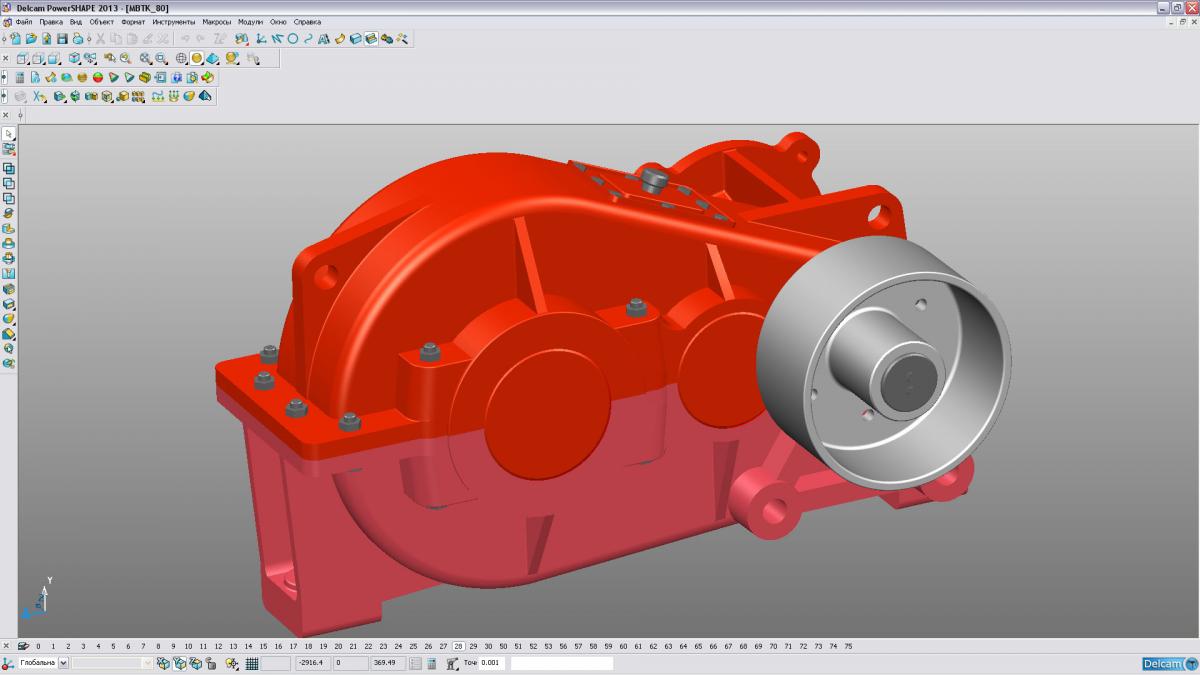Click the solid Boolean subtraction icon in sidebar

[9, 183]
